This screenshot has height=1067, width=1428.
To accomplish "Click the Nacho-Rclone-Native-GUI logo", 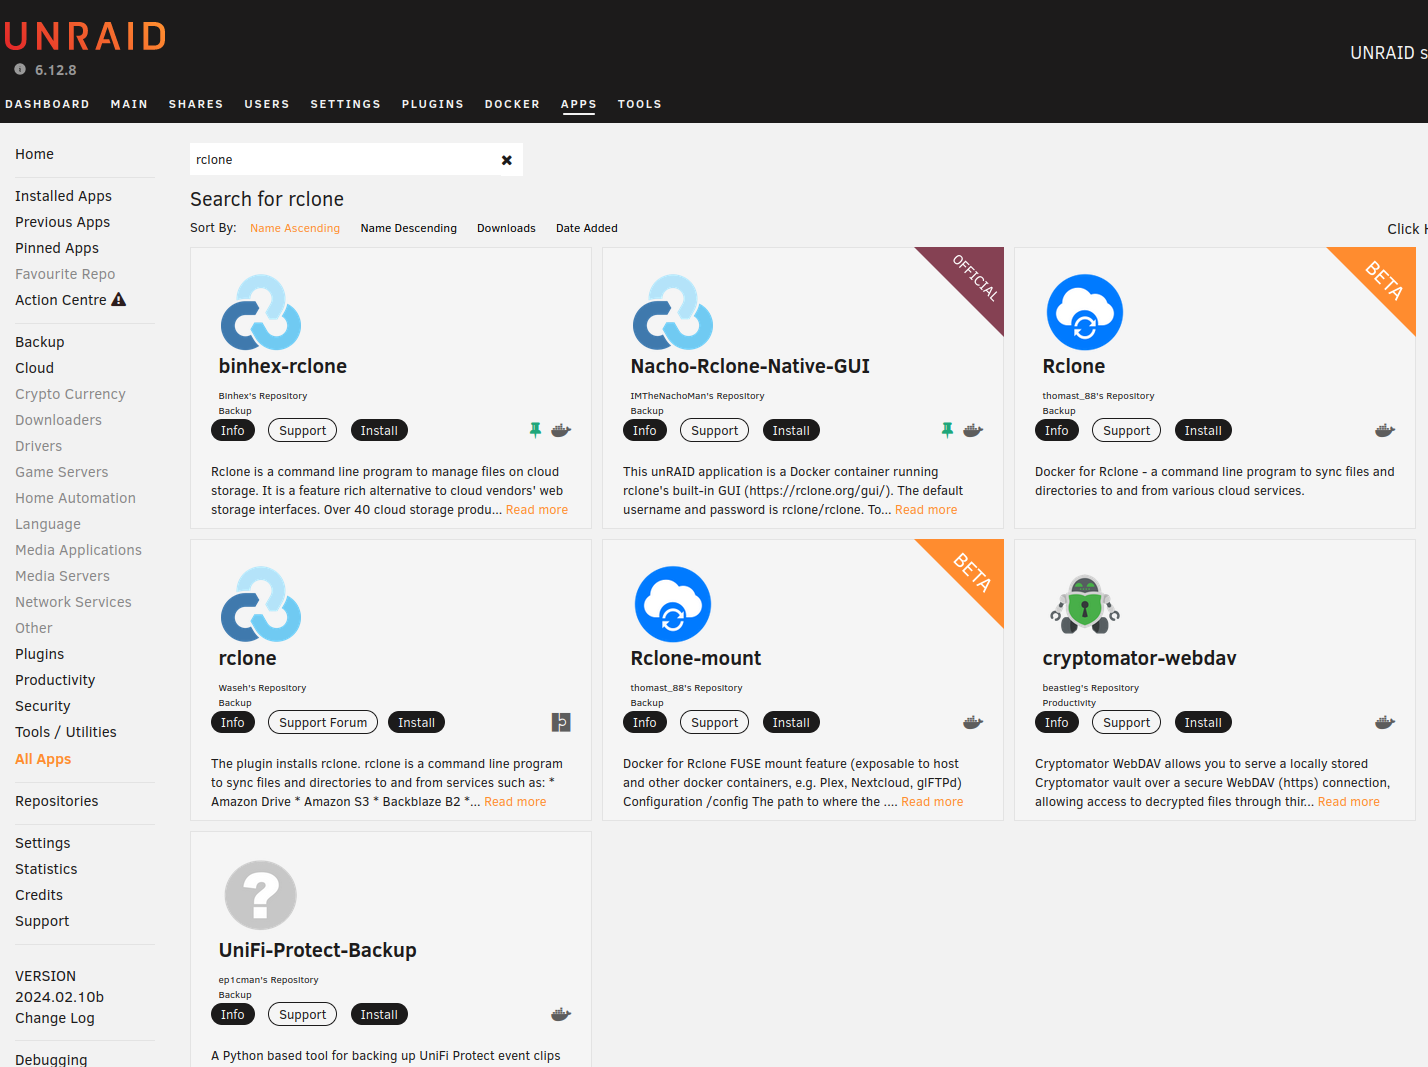I will click(x=673, y=312).
